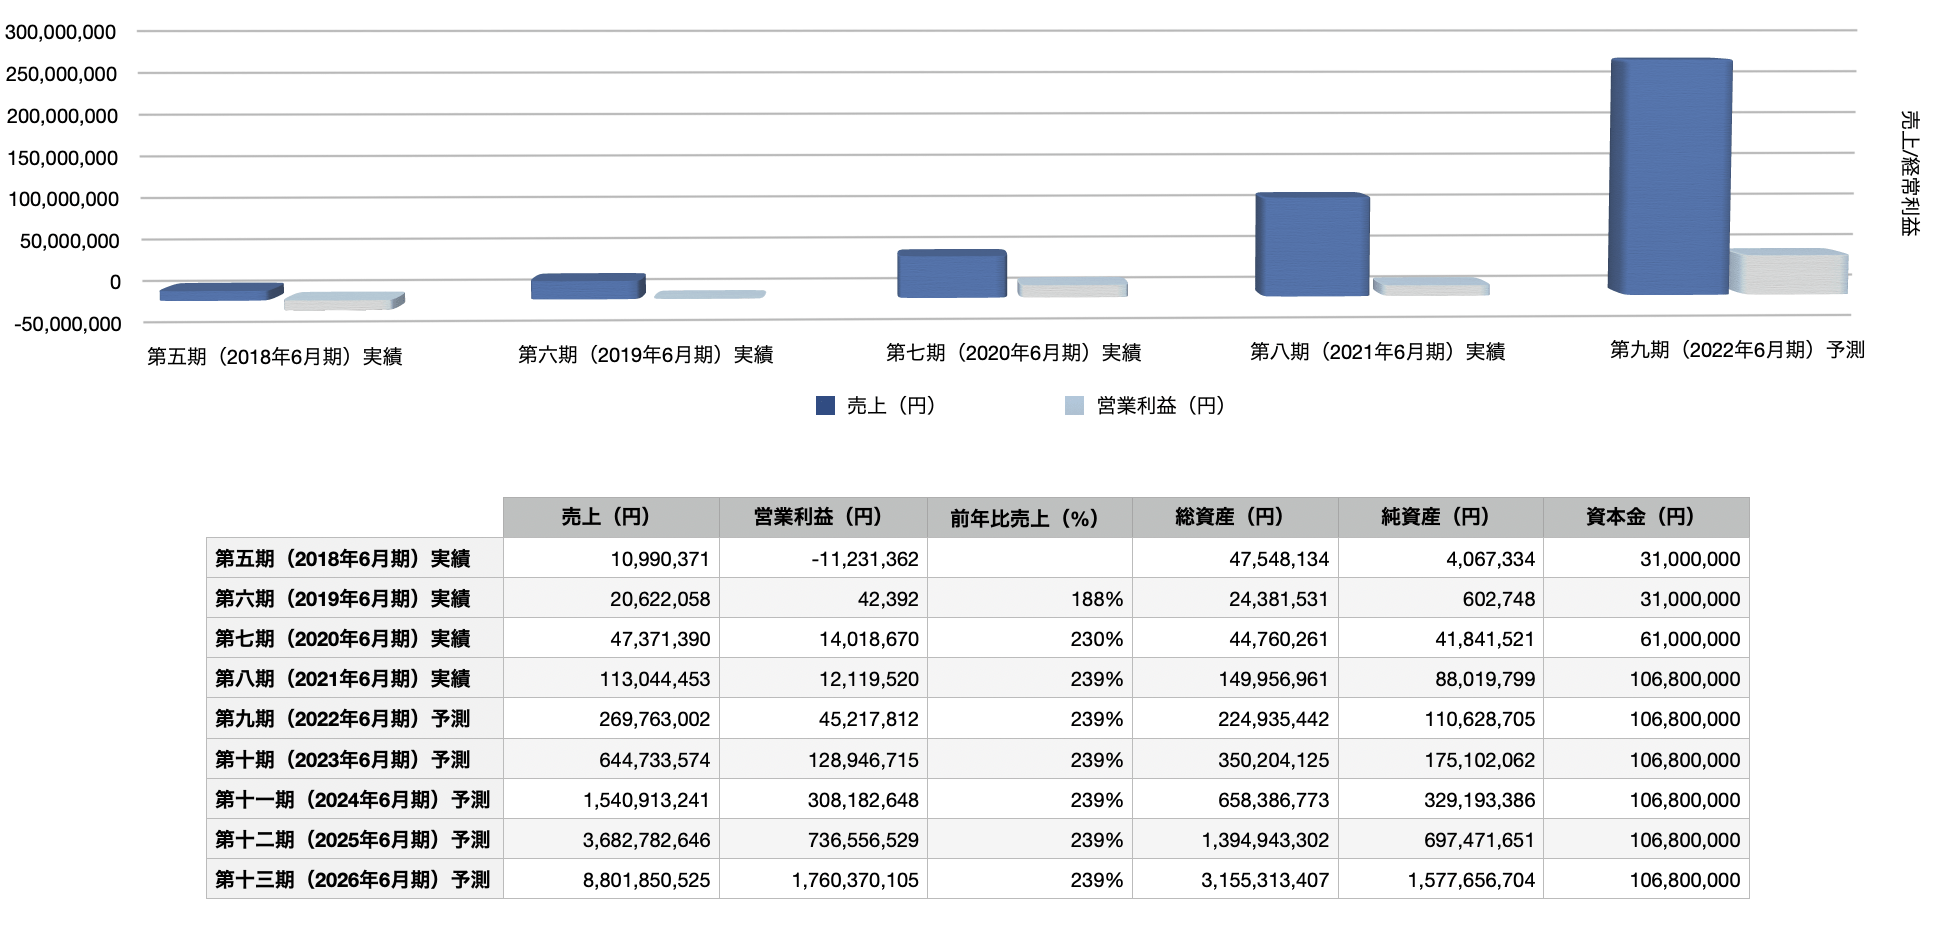Select the 188% growth rate cell
Viewport: 1956px width, 936px height.
click(x=1096, y=599)
